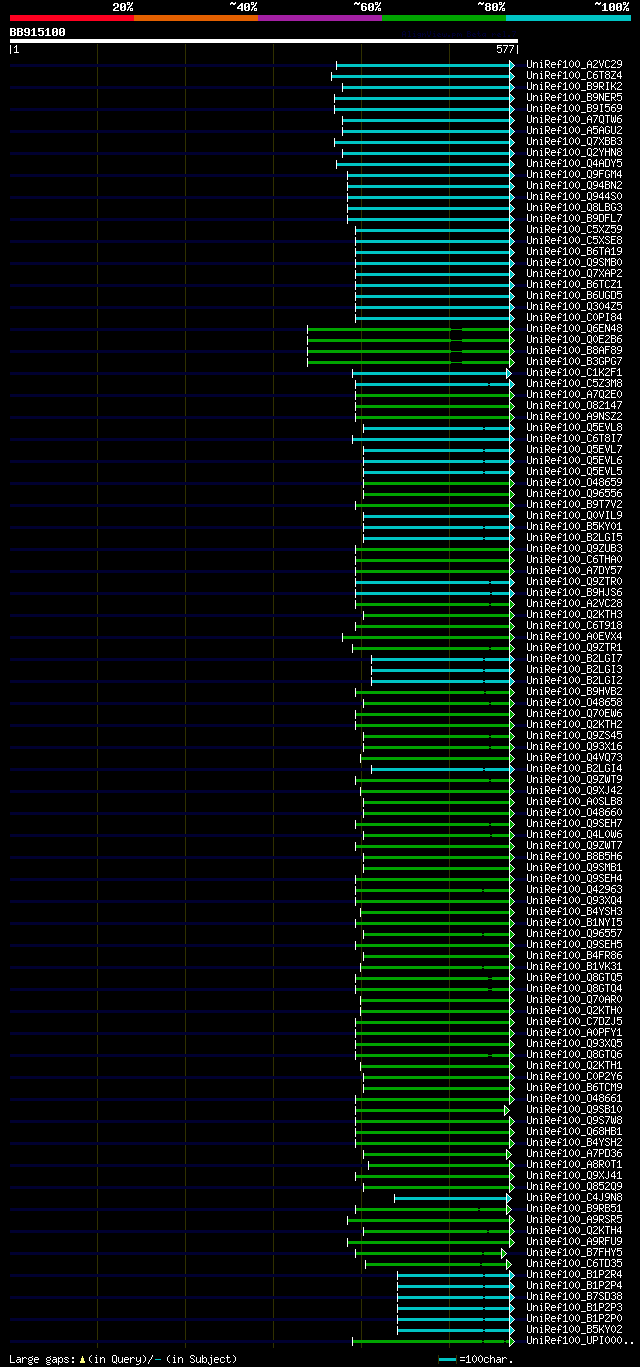The image size is (640, 1367).
Task: Open hit UniRef100_Q9SMB0
Action: tap(574, 262)
